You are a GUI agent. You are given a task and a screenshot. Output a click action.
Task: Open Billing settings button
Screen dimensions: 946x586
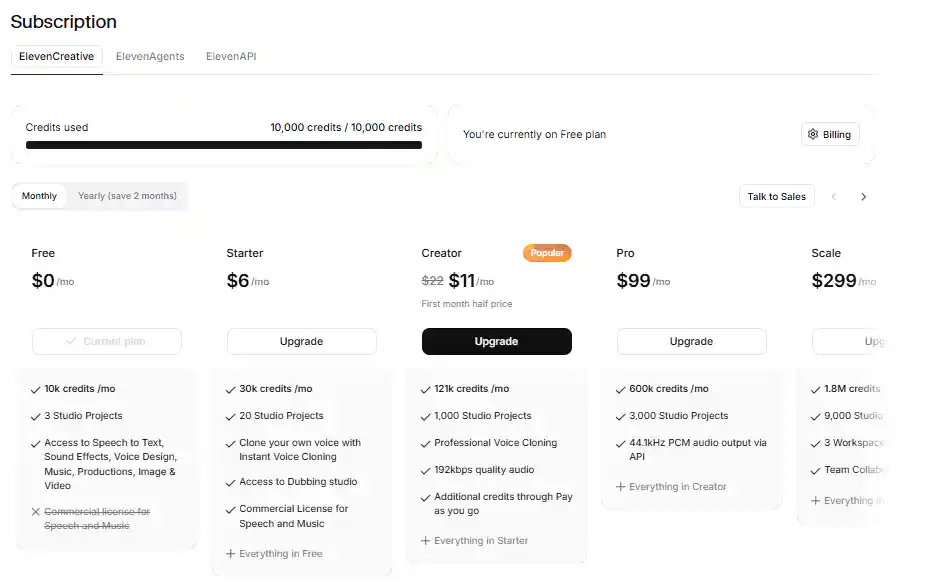pos(830,134)
